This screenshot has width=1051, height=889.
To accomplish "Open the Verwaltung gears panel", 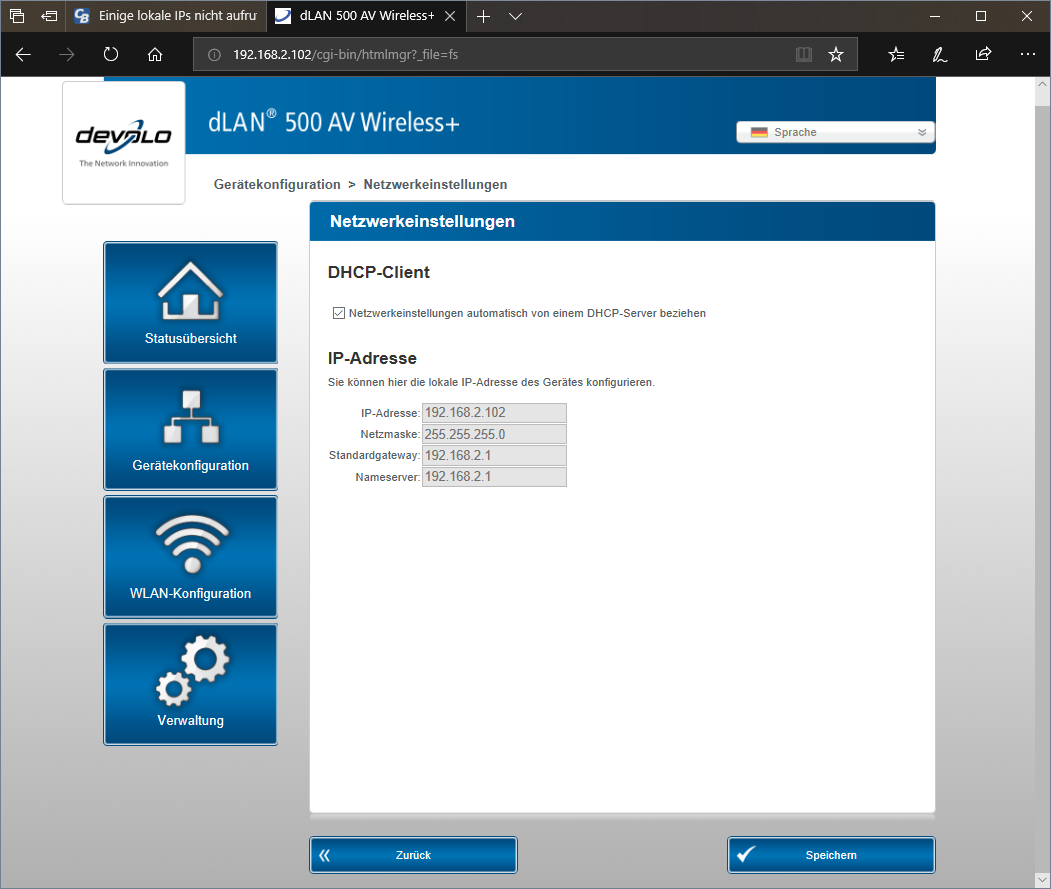I will tap(190, 684).
